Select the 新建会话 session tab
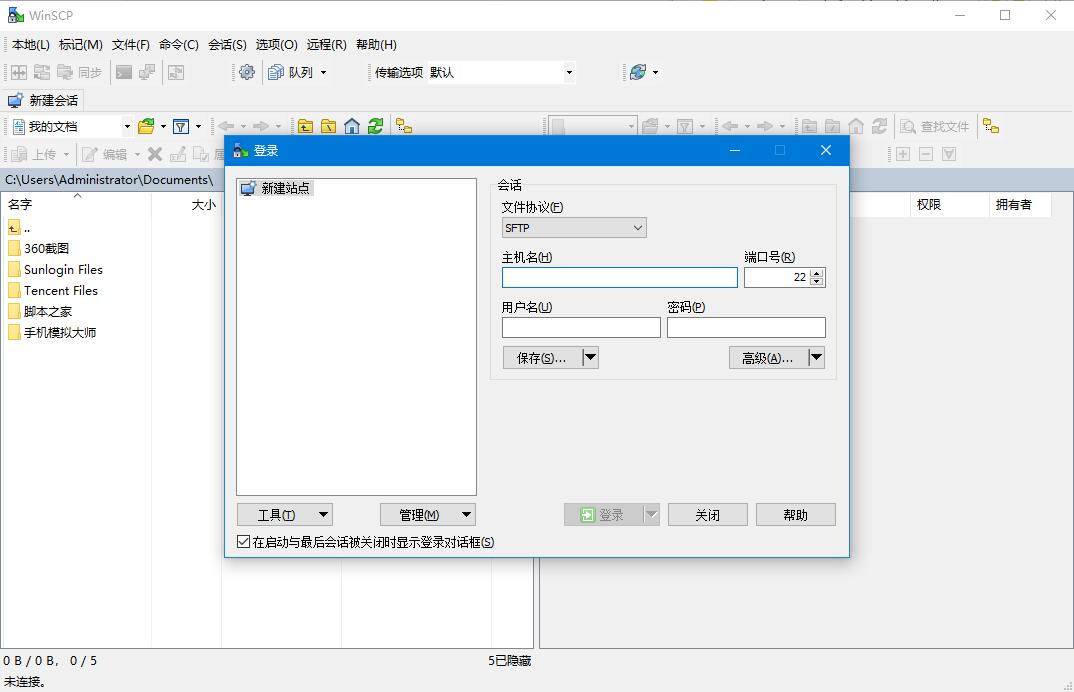This screenshot has width=1074, height=692. click(x=43, y=101)
